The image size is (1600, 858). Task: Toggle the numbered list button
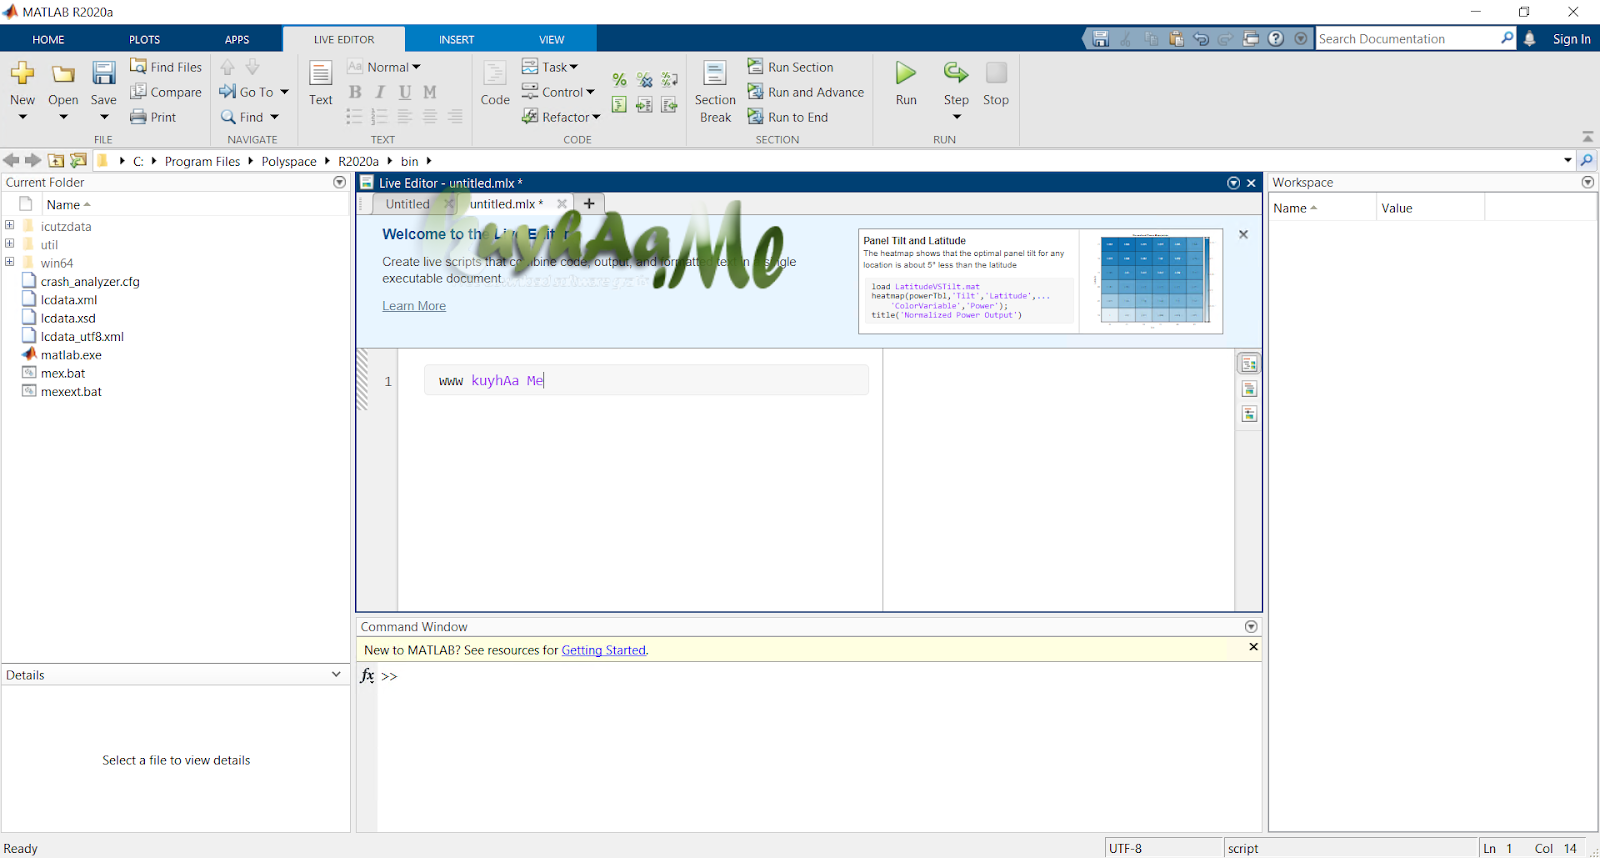coord(379,117)
